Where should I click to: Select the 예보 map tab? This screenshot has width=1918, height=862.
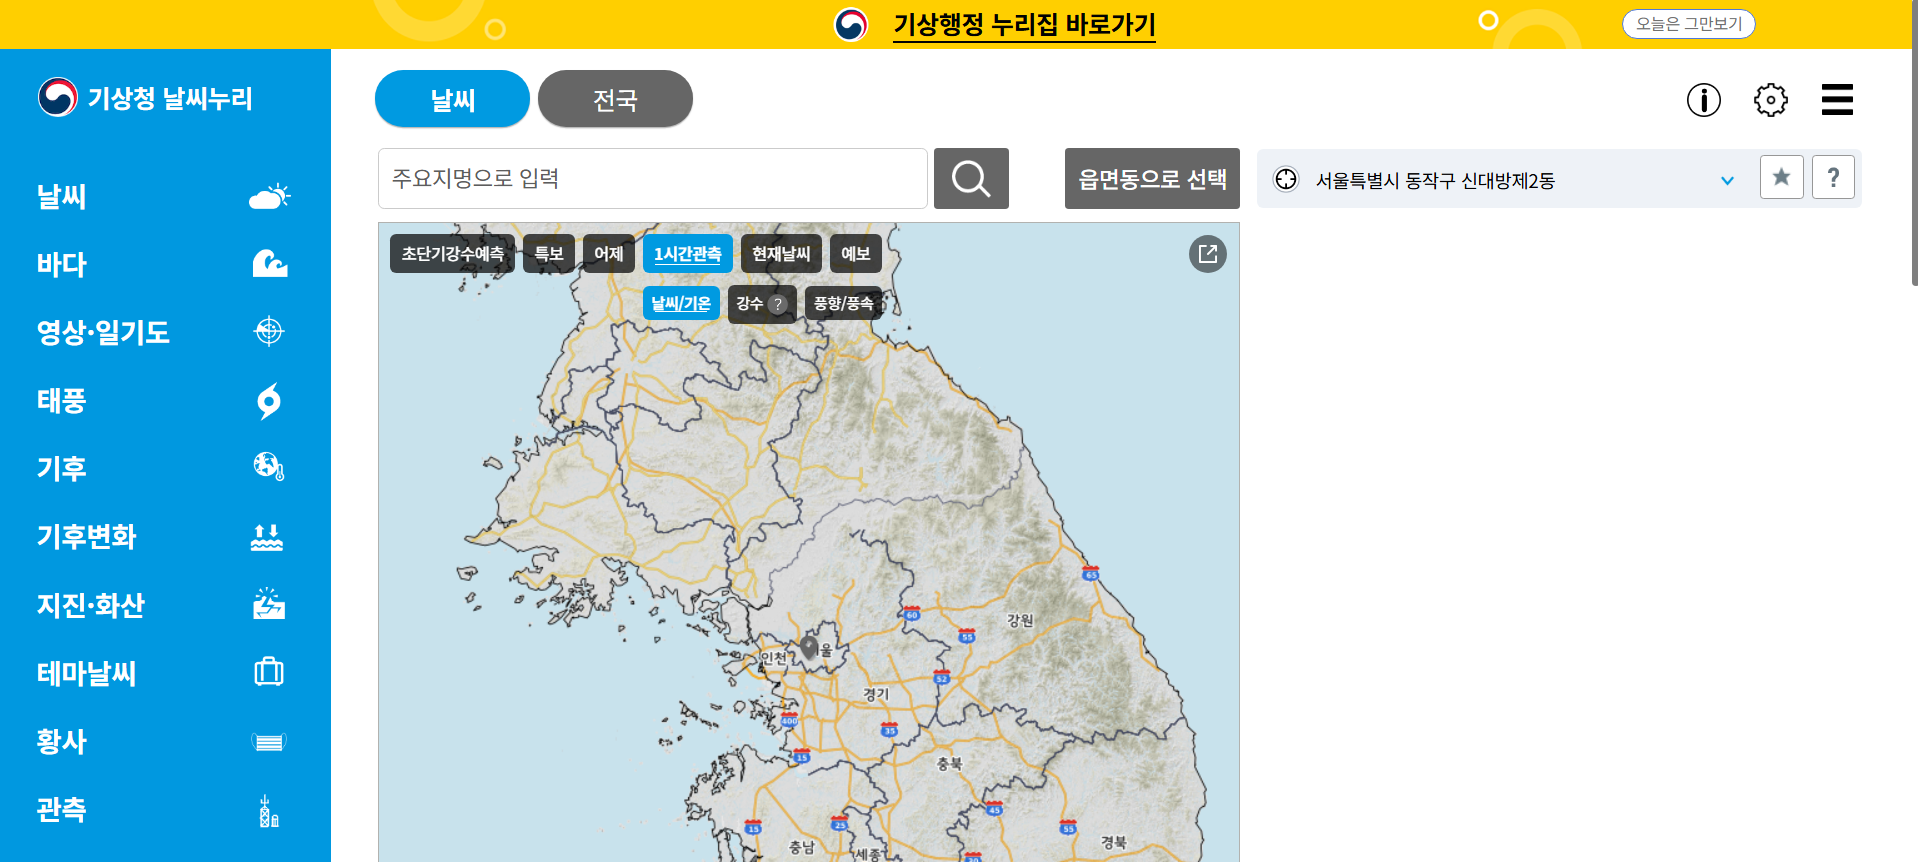click(x=855, y=254)
